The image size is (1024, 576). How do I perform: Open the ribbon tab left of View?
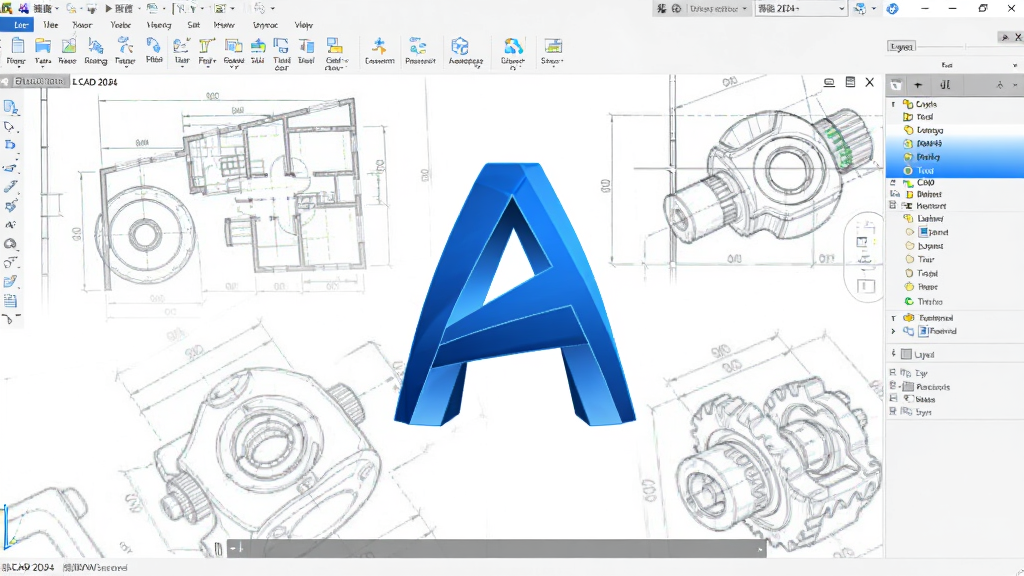point(265,25)
